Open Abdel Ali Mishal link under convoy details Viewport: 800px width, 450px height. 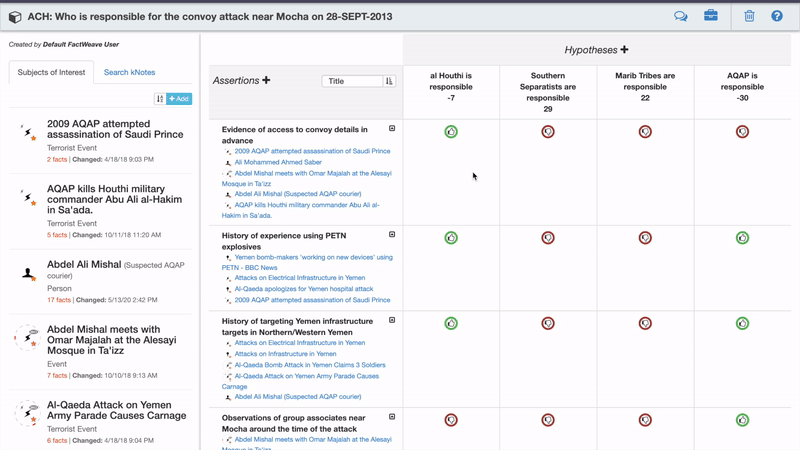(x=298, y=194)
